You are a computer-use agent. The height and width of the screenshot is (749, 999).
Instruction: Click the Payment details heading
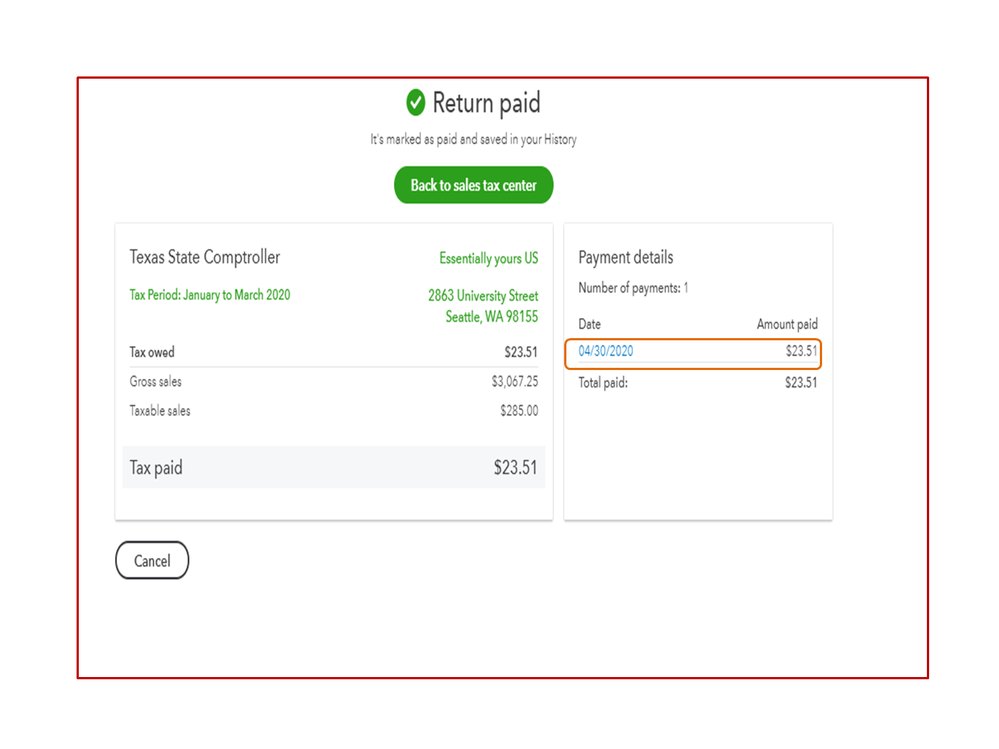click(625, 257)
